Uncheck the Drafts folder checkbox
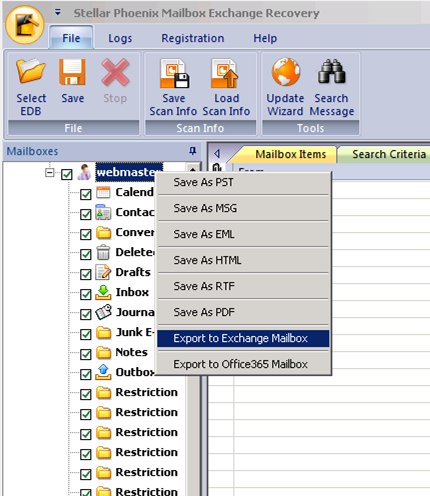 [x=86, y=274]
